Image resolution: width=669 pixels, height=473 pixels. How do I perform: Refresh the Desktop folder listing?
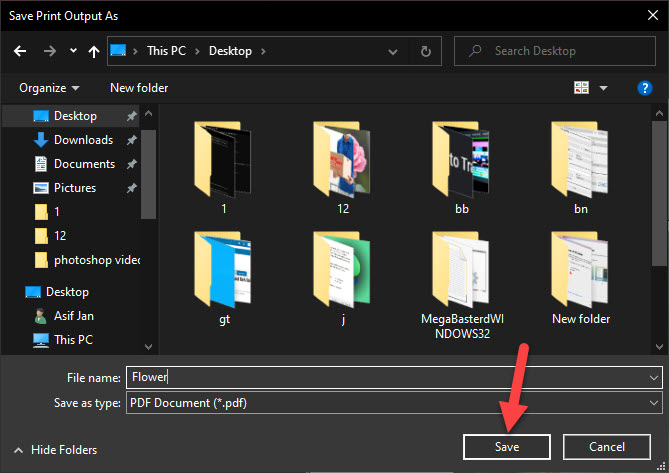coord(426,51)
